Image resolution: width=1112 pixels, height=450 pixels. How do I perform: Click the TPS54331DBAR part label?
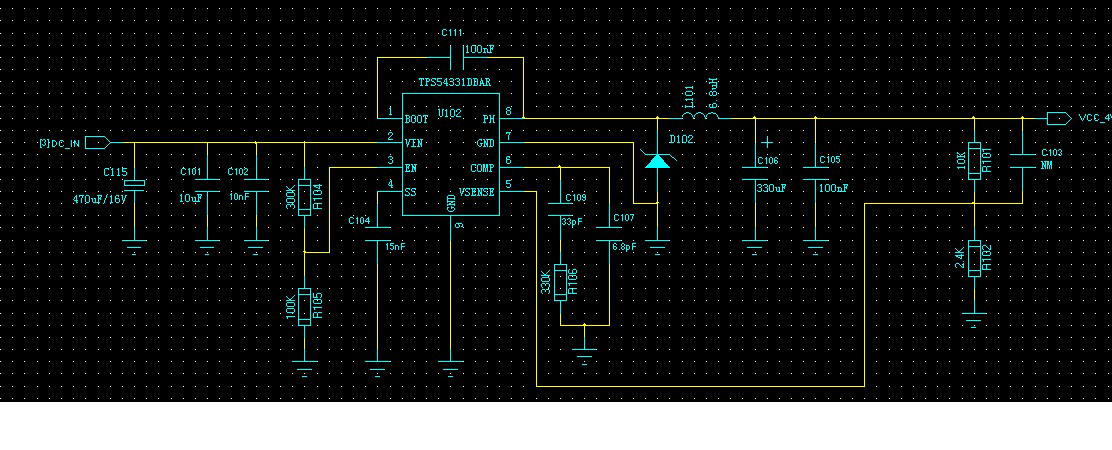(x=455, y=82)
